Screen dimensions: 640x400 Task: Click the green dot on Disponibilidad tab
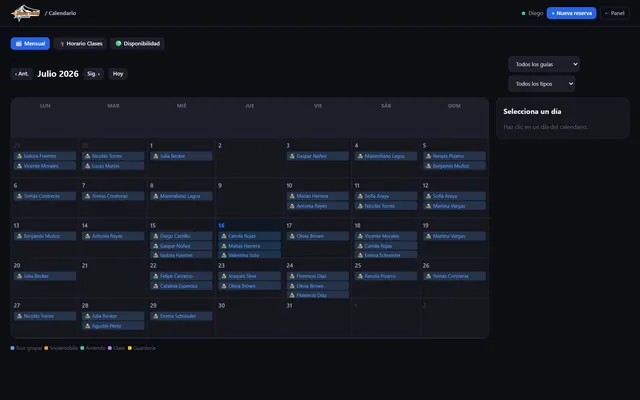coord(118,43)
